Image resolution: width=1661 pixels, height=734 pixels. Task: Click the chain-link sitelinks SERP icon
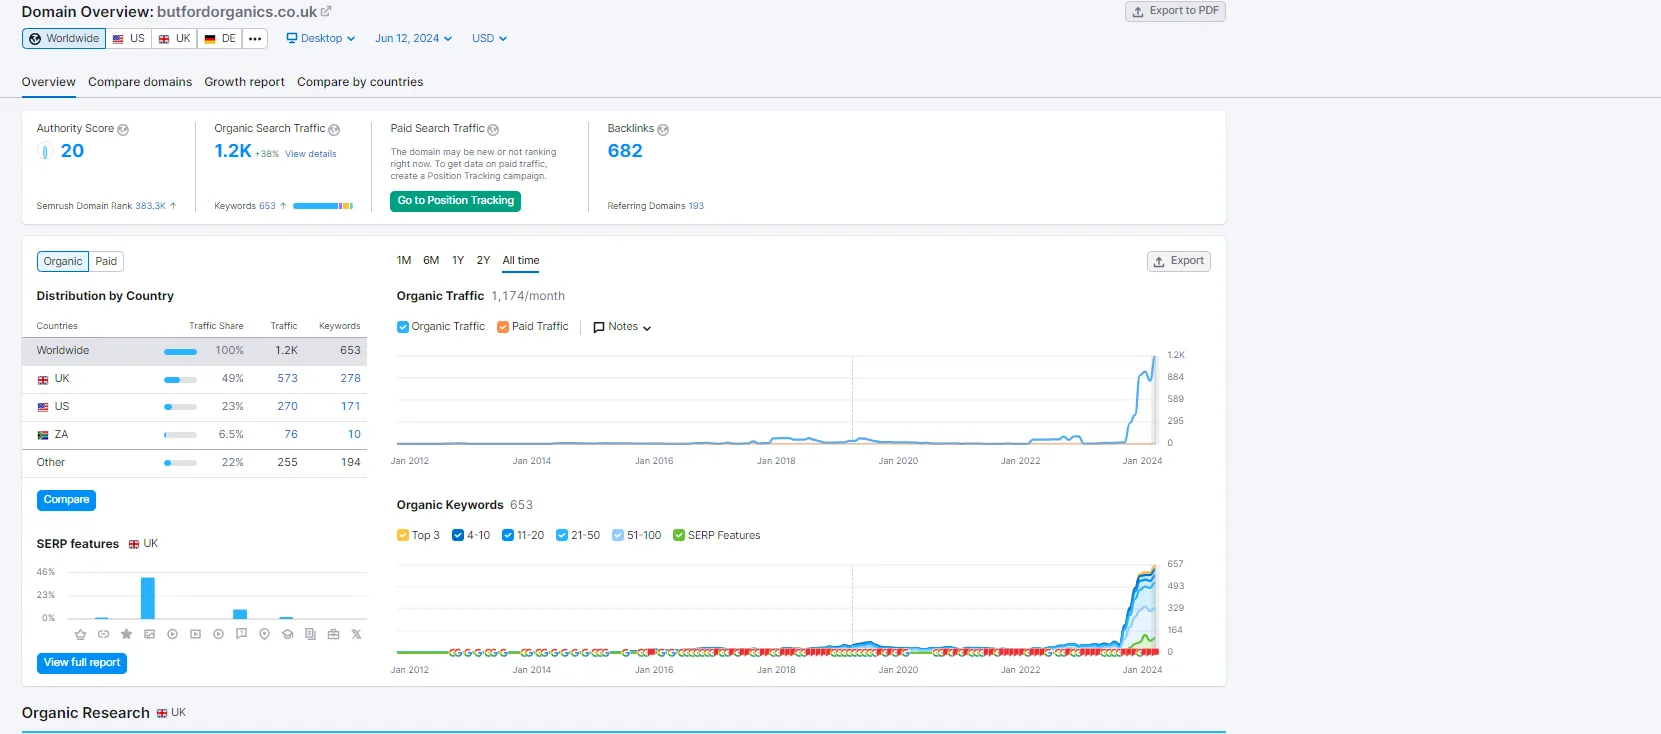(103, 634)
